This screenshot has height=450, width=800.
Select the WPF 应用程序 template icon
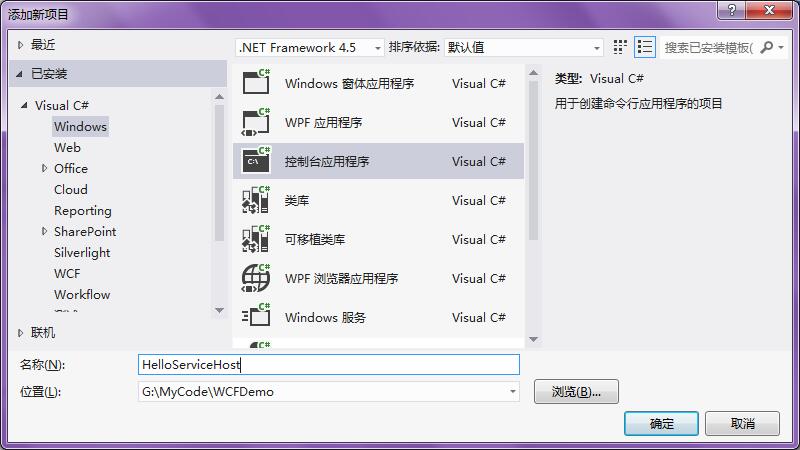pos(256,122)
